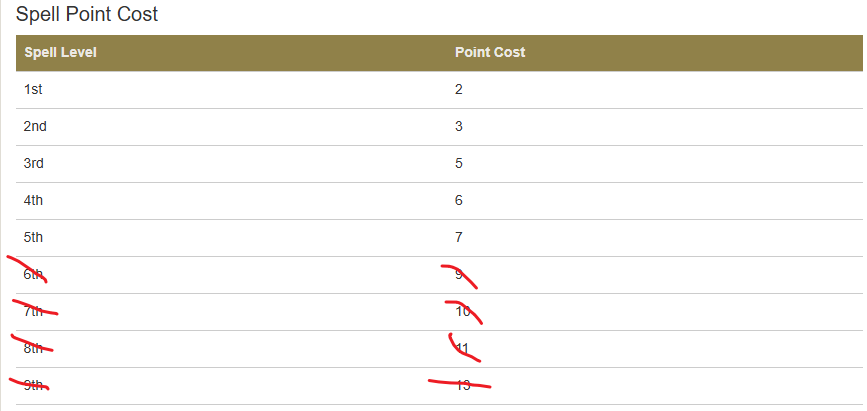
Task: Click point cost 5 in the 3rd row
Action: coord(459,163)
